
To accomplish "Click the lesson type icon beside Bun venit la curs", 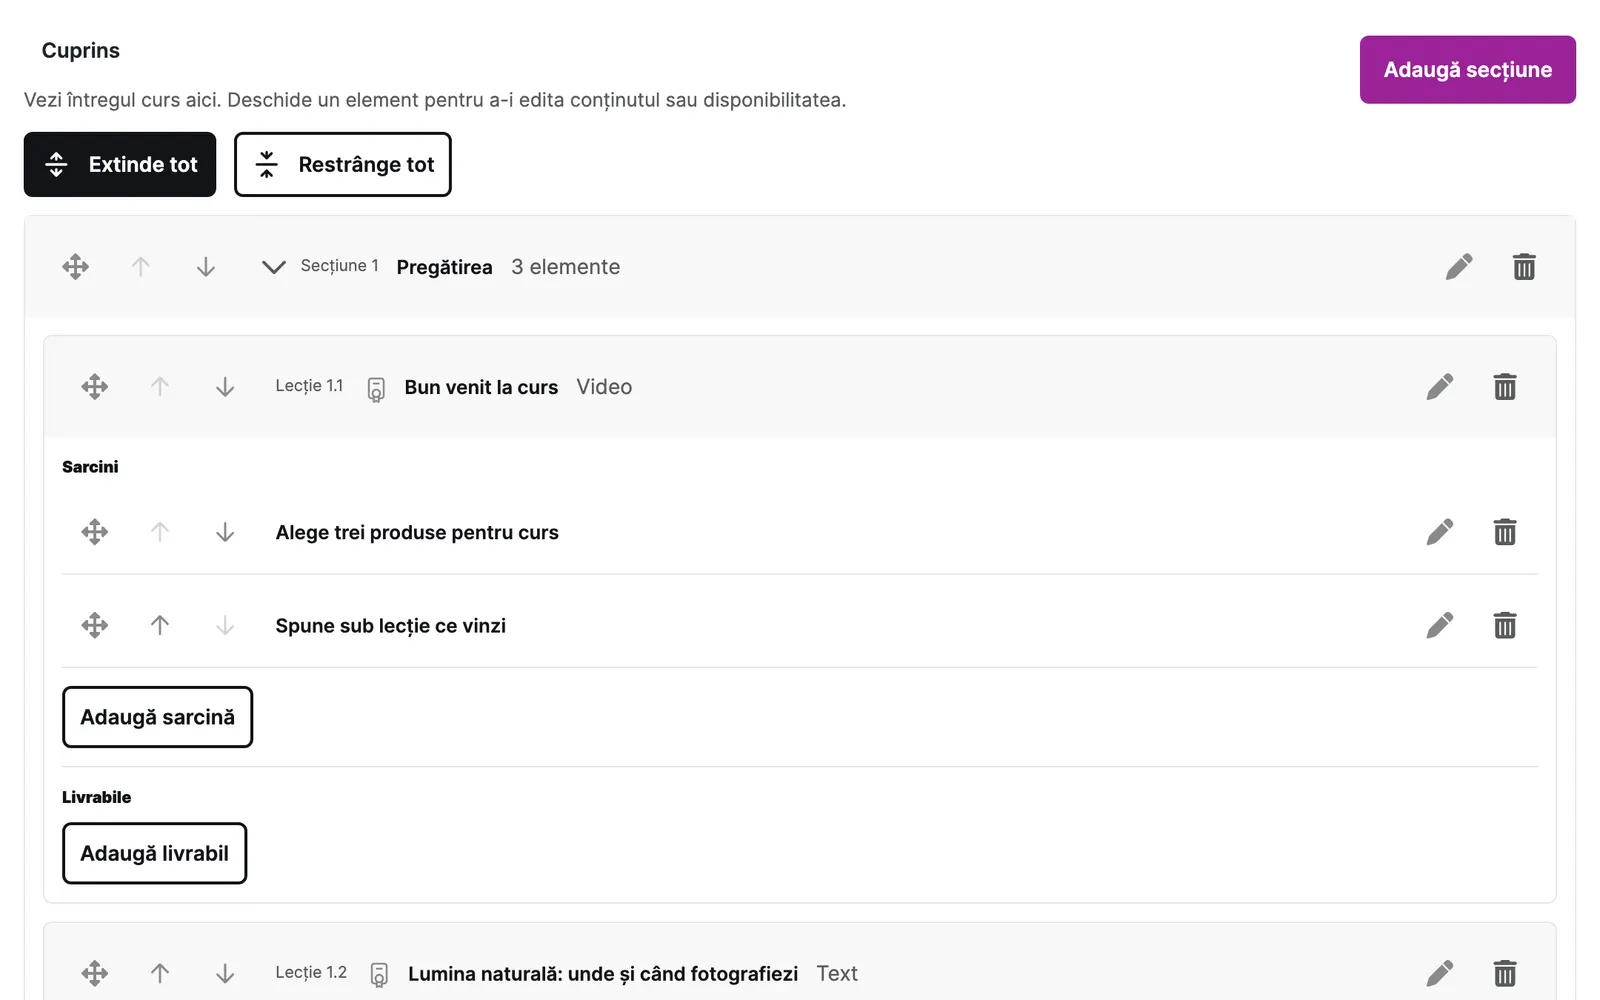I will click(376, 389).
